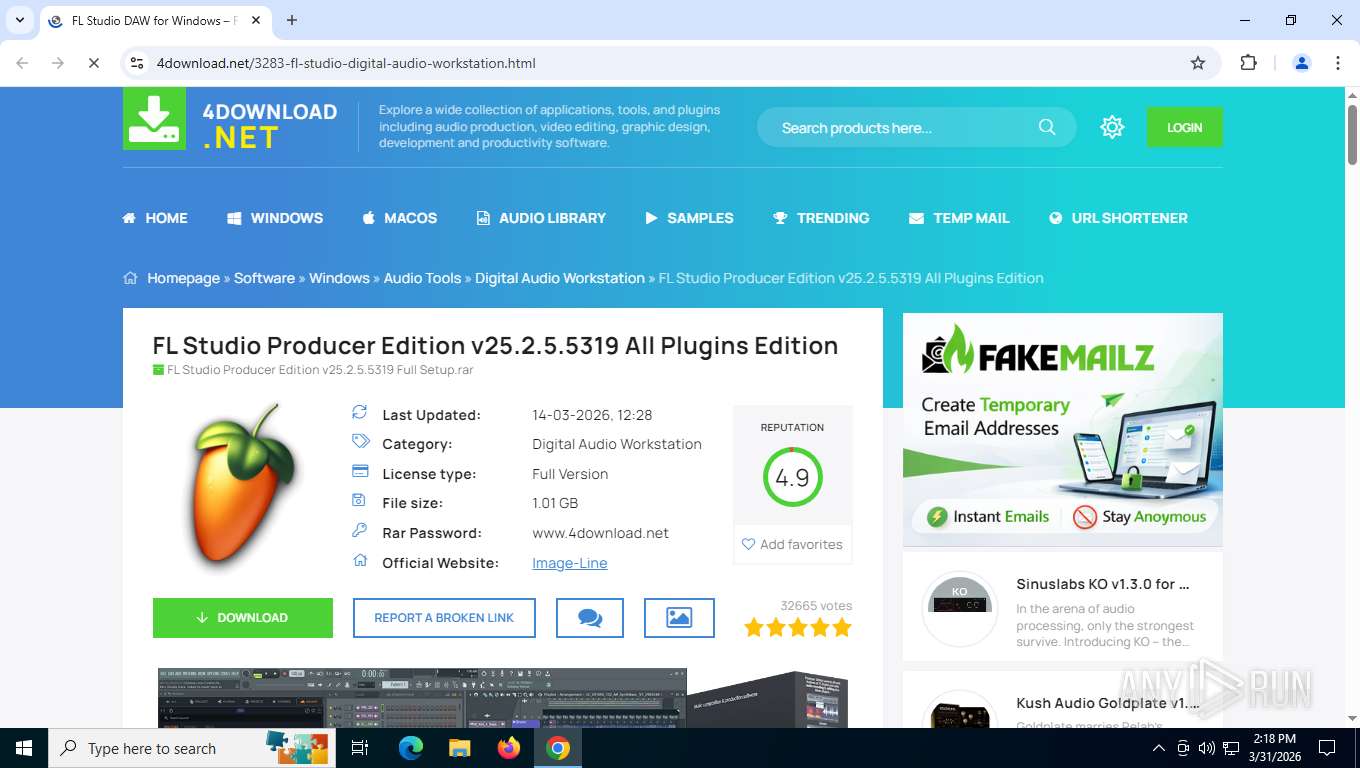Click the Windows breadcrumb link
The height and width of the screenshot is (768, 1360).
339,278
